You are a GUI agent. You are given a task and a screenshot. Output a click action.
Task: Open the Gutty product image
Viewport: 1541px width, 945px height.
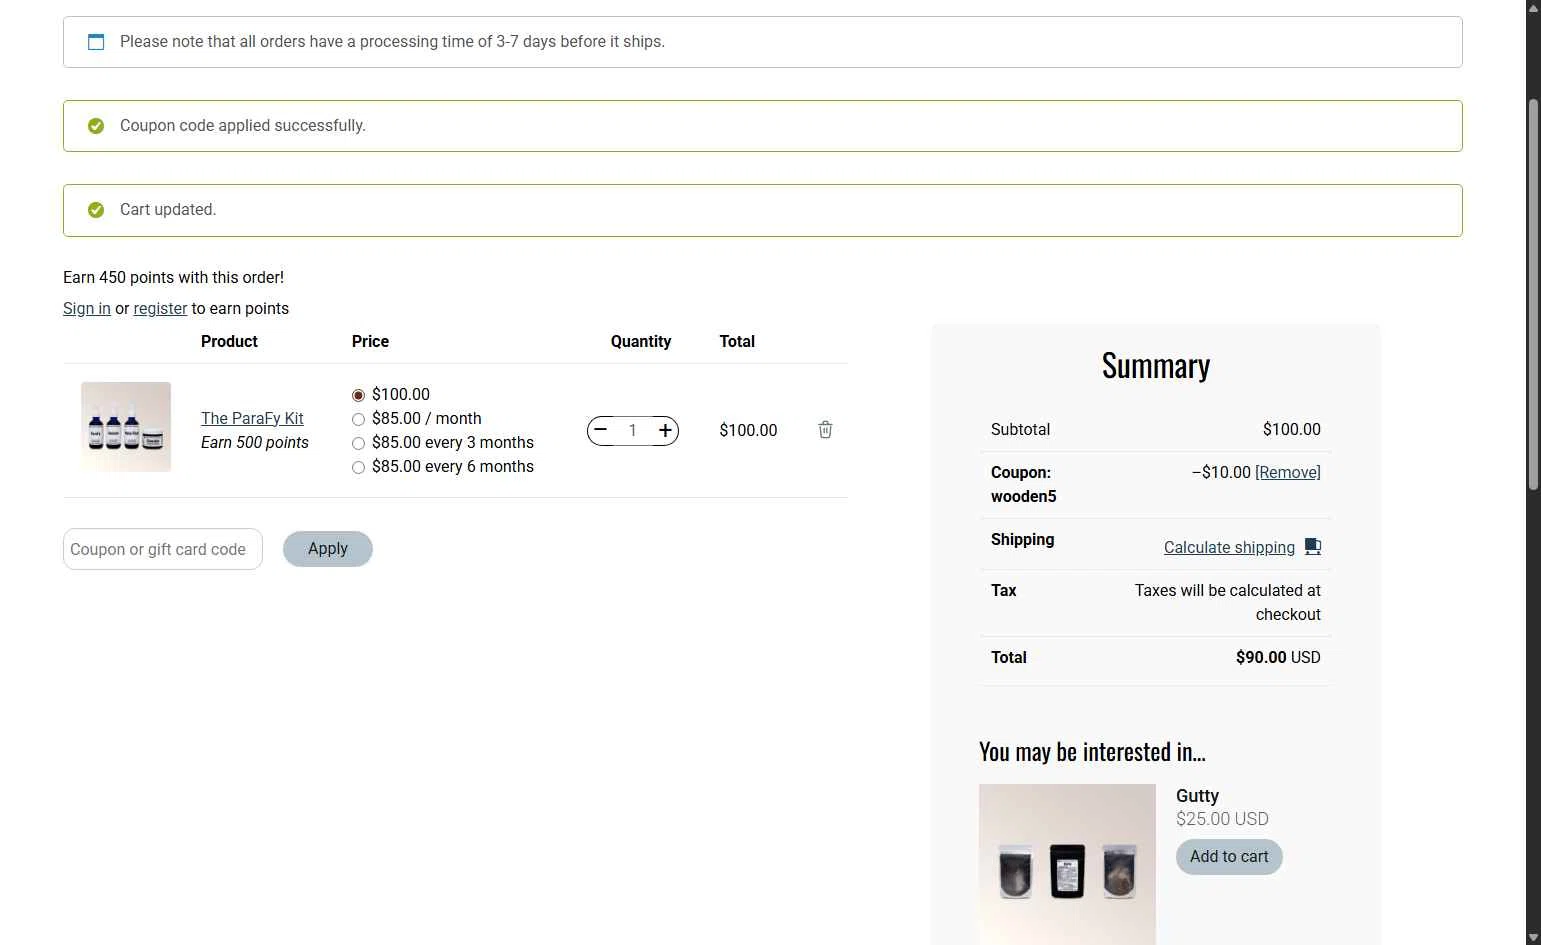pos(1067,864)
